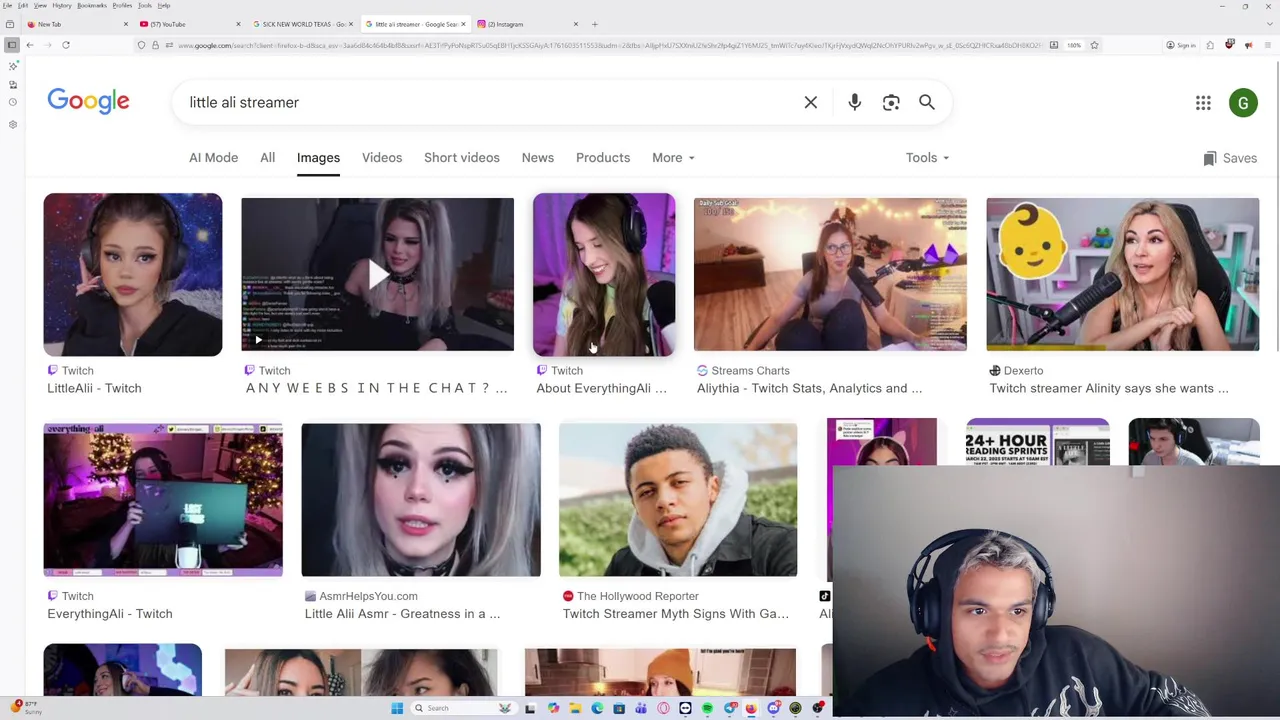Open Microsoft Edge from the taskbar
Viewport: 1280px width, 720px height.
tap(597, 708)
